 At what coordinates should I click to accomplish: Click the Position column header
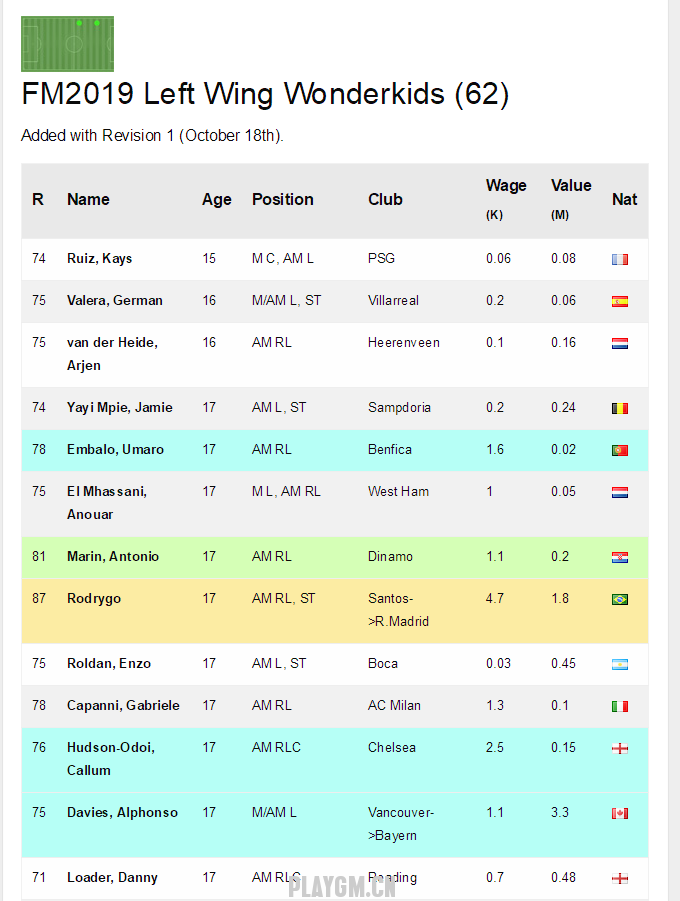pyautogui.click(x=282, y=199)
